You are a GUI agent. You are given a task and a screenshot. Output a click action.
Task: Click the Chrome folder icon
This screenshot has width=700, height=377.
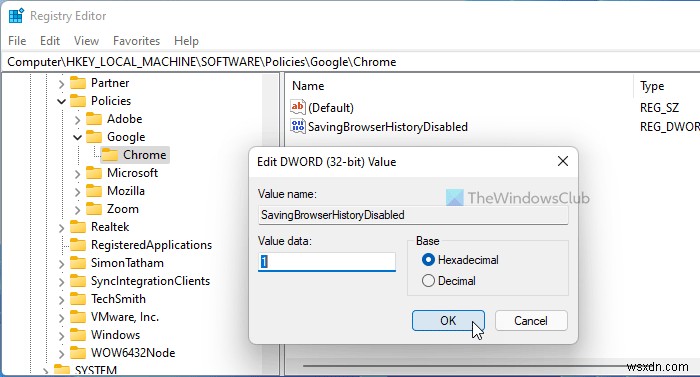[x=110, y=155]
